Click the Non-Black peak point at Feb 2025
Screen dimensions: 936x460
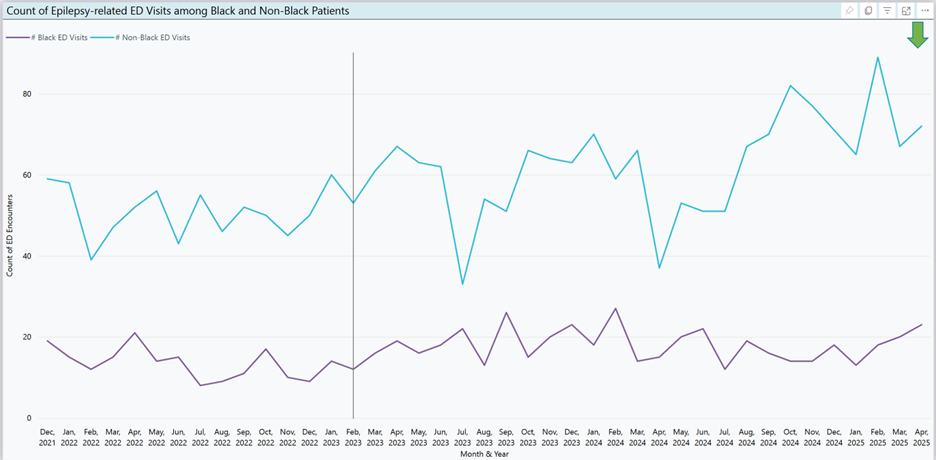tap(877, 57)
